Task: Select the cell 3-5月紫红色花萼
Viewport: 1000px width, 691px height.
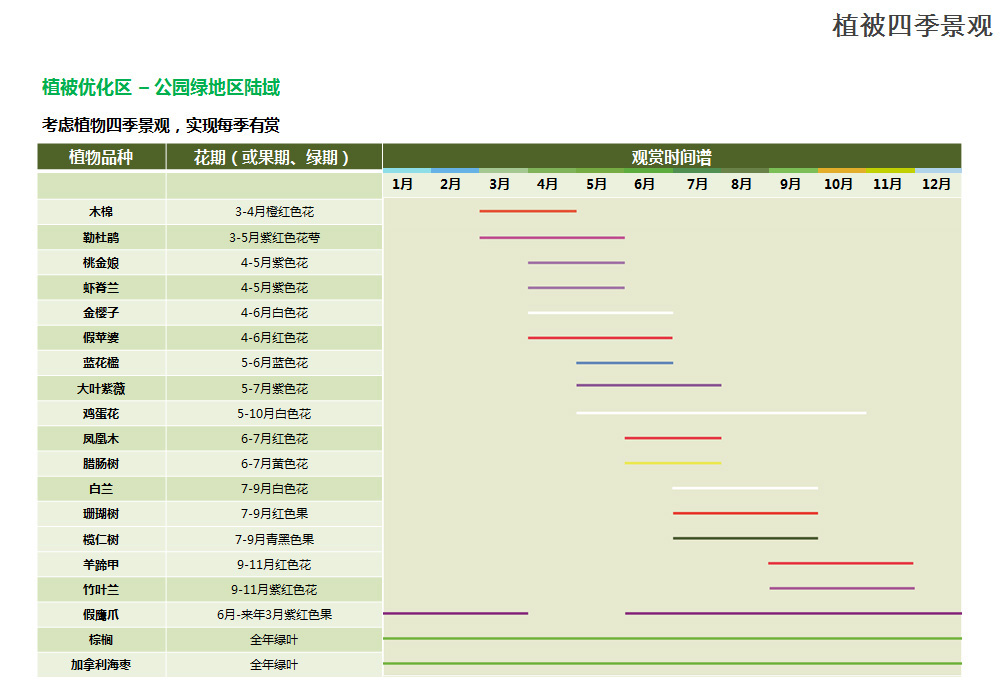Action: [274, 237]
